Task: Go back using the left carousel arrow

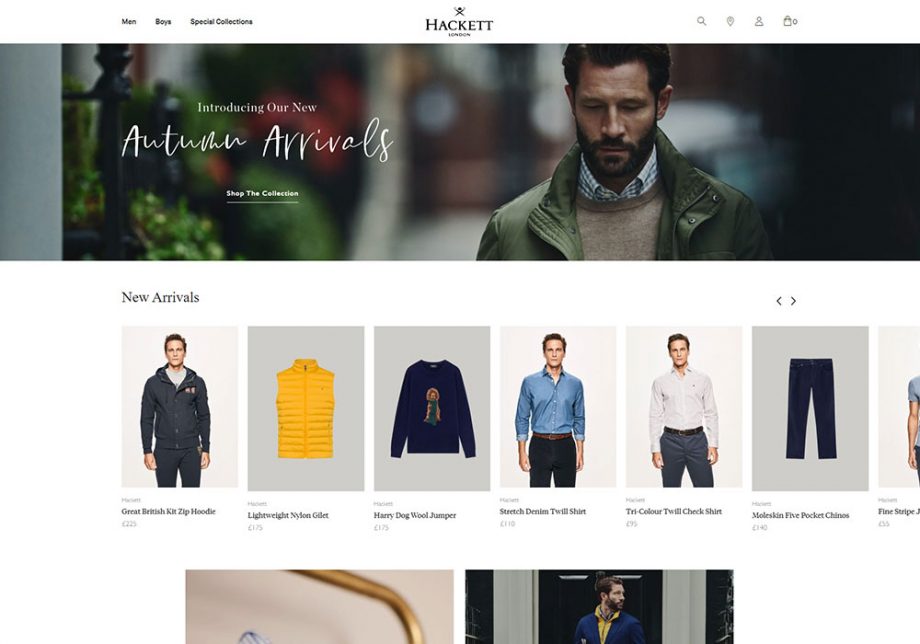Action: 779,299
